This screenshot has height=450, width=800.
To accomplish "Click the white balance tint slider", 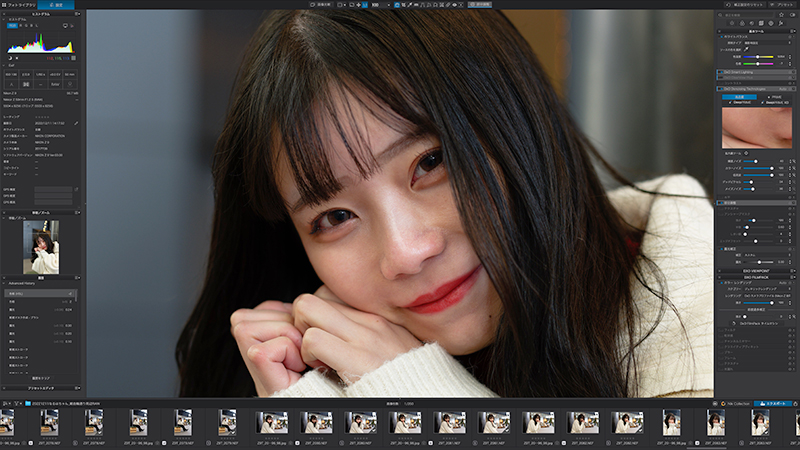I will 758,64.
